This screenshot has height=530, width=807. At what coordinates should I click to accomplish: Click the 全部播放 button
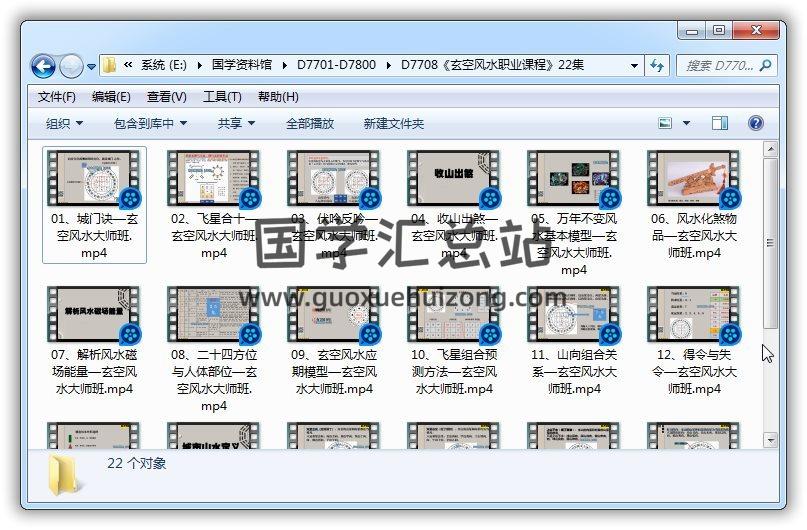coord(310,123)
